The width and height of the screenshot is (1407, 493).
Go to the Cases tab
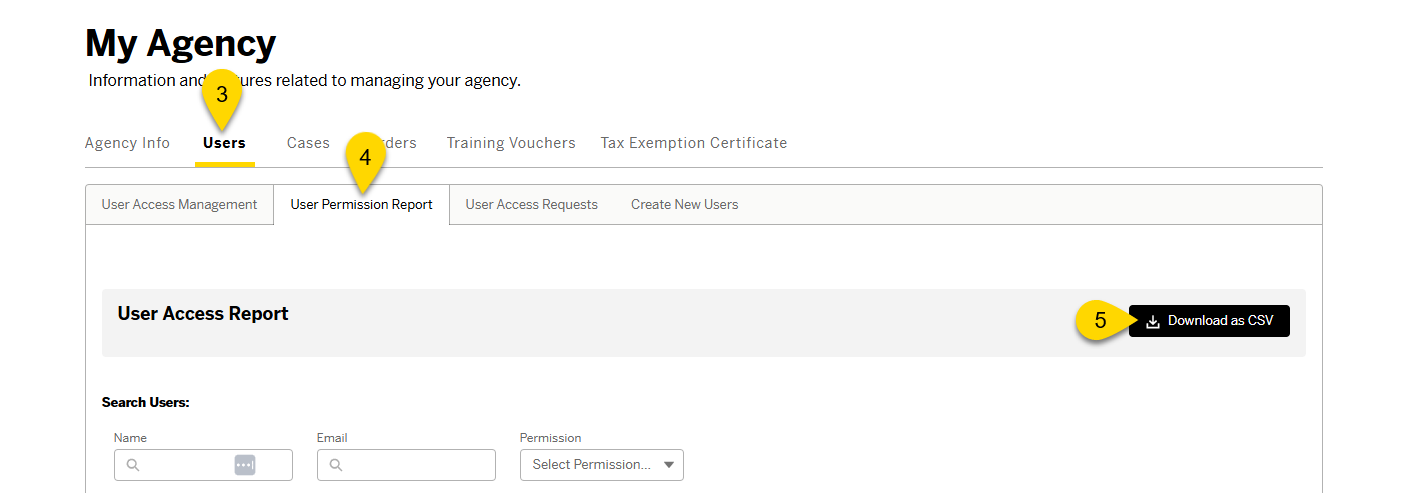tap(308, 143)
